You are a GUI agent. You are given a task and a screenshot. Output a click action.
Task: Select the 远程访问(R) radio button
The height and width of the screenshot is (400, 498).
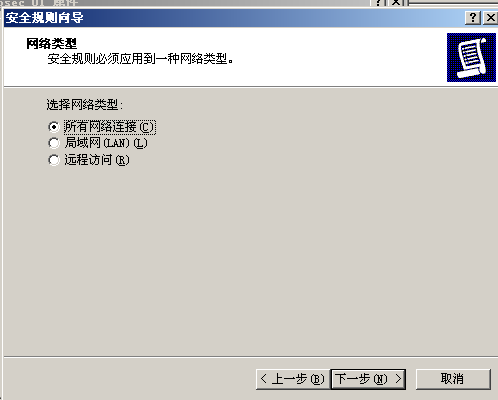(53, 160)
